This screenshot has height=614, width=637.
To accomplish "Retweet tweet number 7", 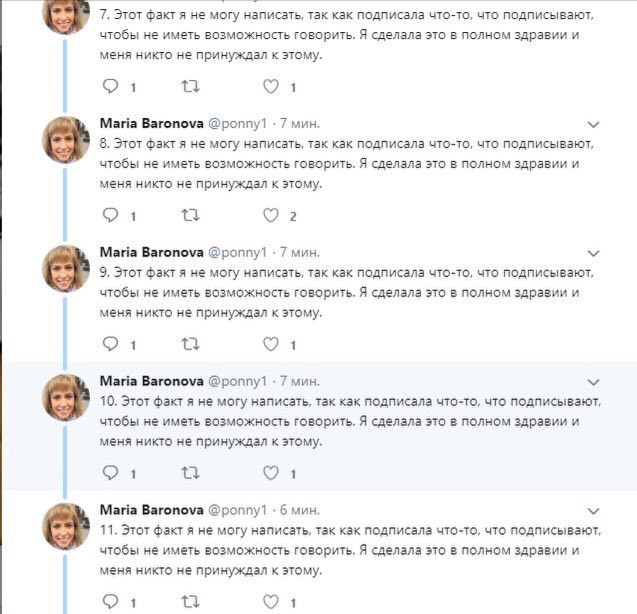I will pyautogui.click(x=190, y=86).
